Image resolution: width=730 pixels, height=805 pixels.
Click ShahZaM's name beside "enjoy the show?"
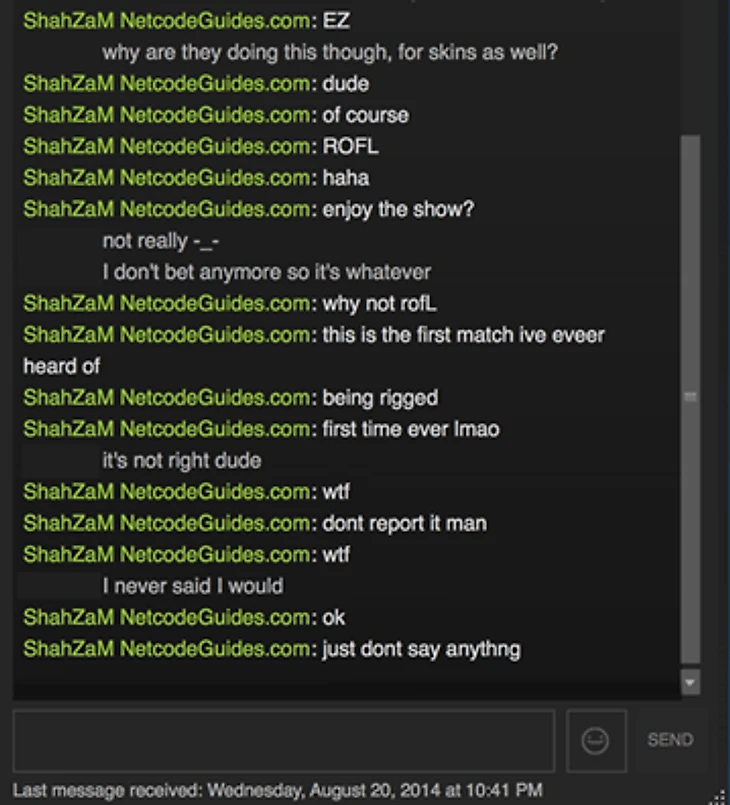pyautogui.click(x=167, y=209)
